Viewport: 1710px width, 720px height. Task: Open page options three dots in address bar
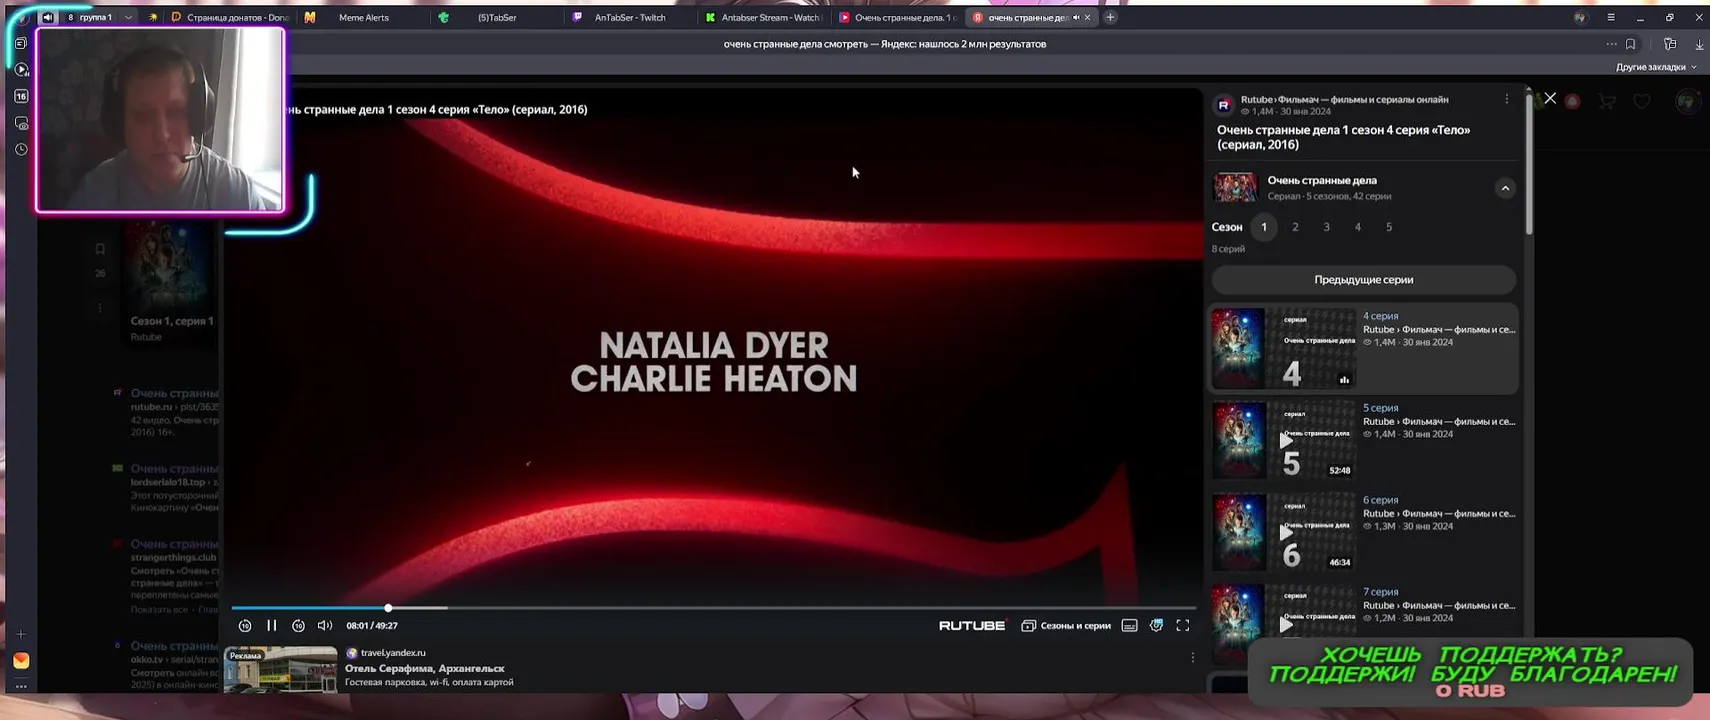pyautogui.click(x=1611, y=44)
